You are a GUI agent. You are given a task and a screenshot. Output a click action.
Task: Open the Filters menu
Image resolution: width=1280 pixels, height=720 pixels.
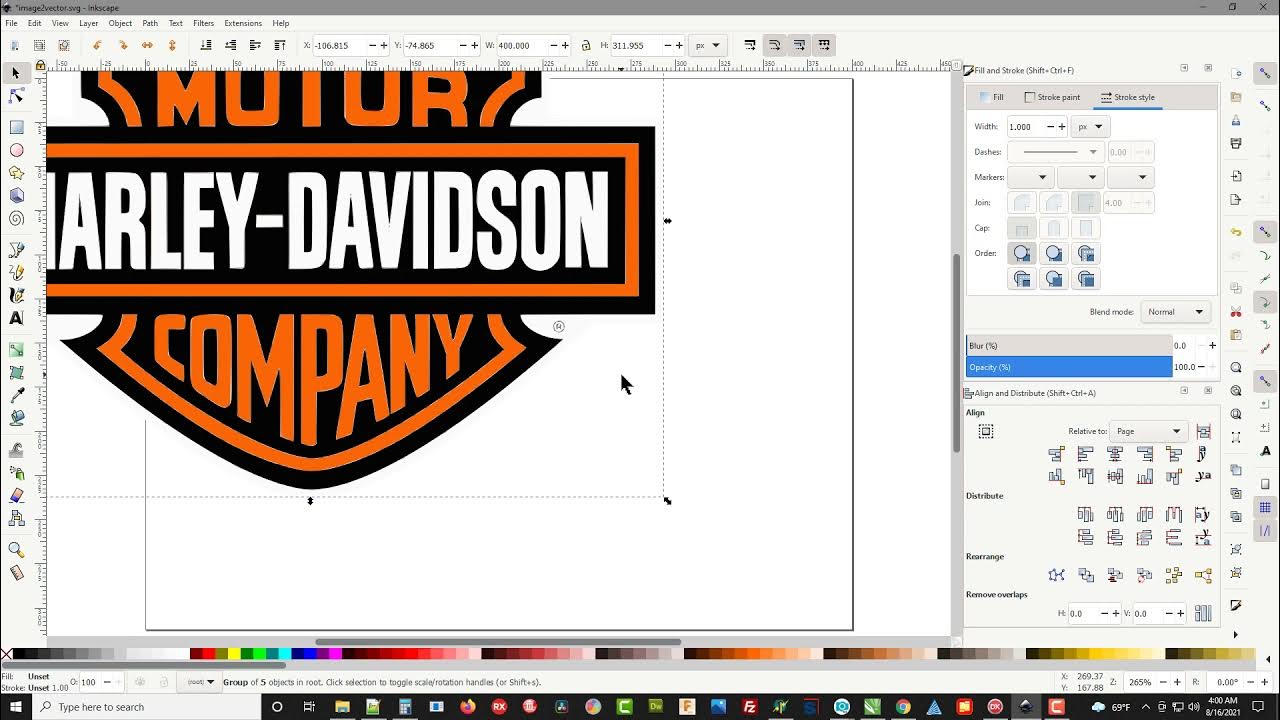point(204,23)
